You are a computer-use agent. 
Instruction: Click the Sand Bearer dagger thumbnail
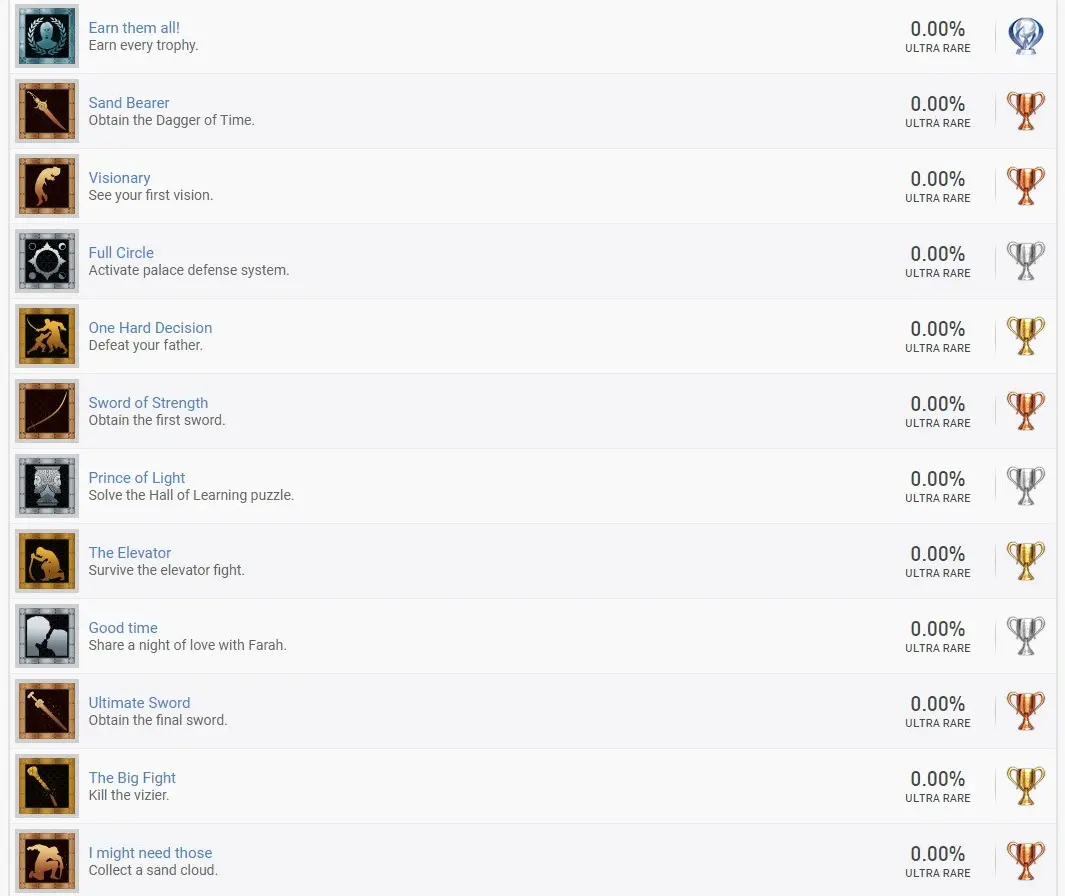tap(47, 111)
